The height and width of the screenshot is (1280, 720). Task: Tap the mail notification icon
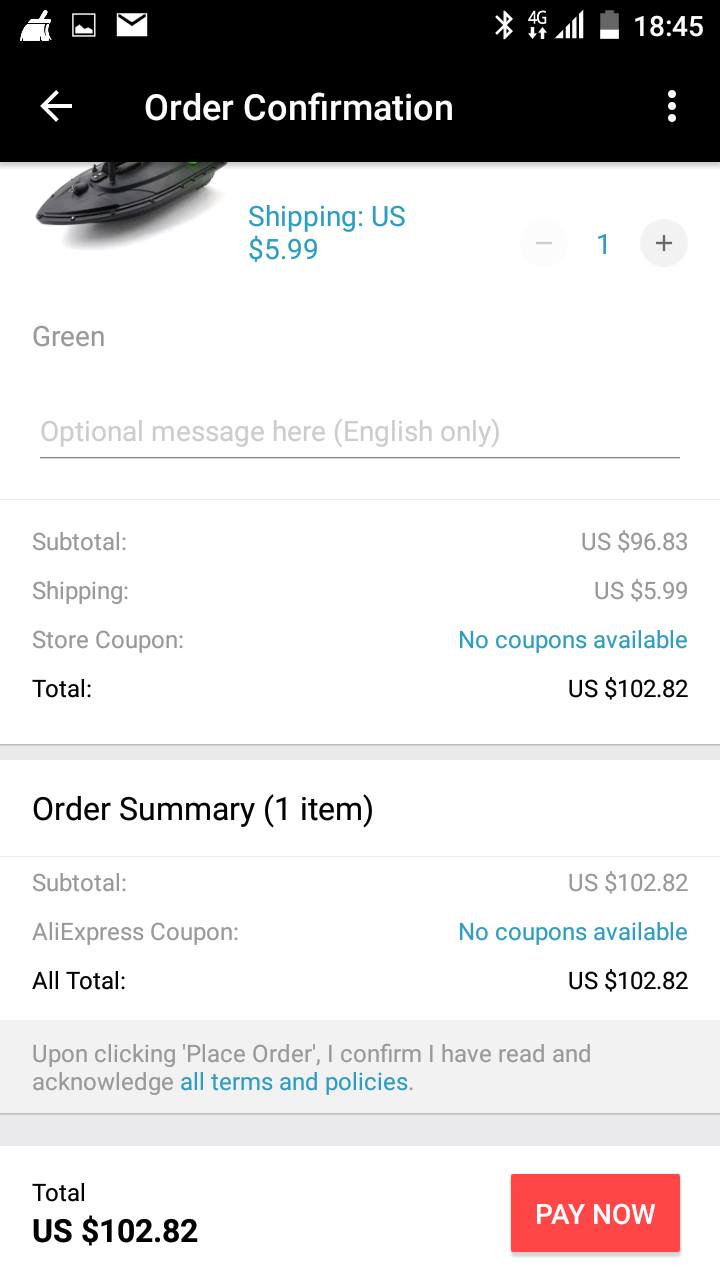[x=132, y=25]
